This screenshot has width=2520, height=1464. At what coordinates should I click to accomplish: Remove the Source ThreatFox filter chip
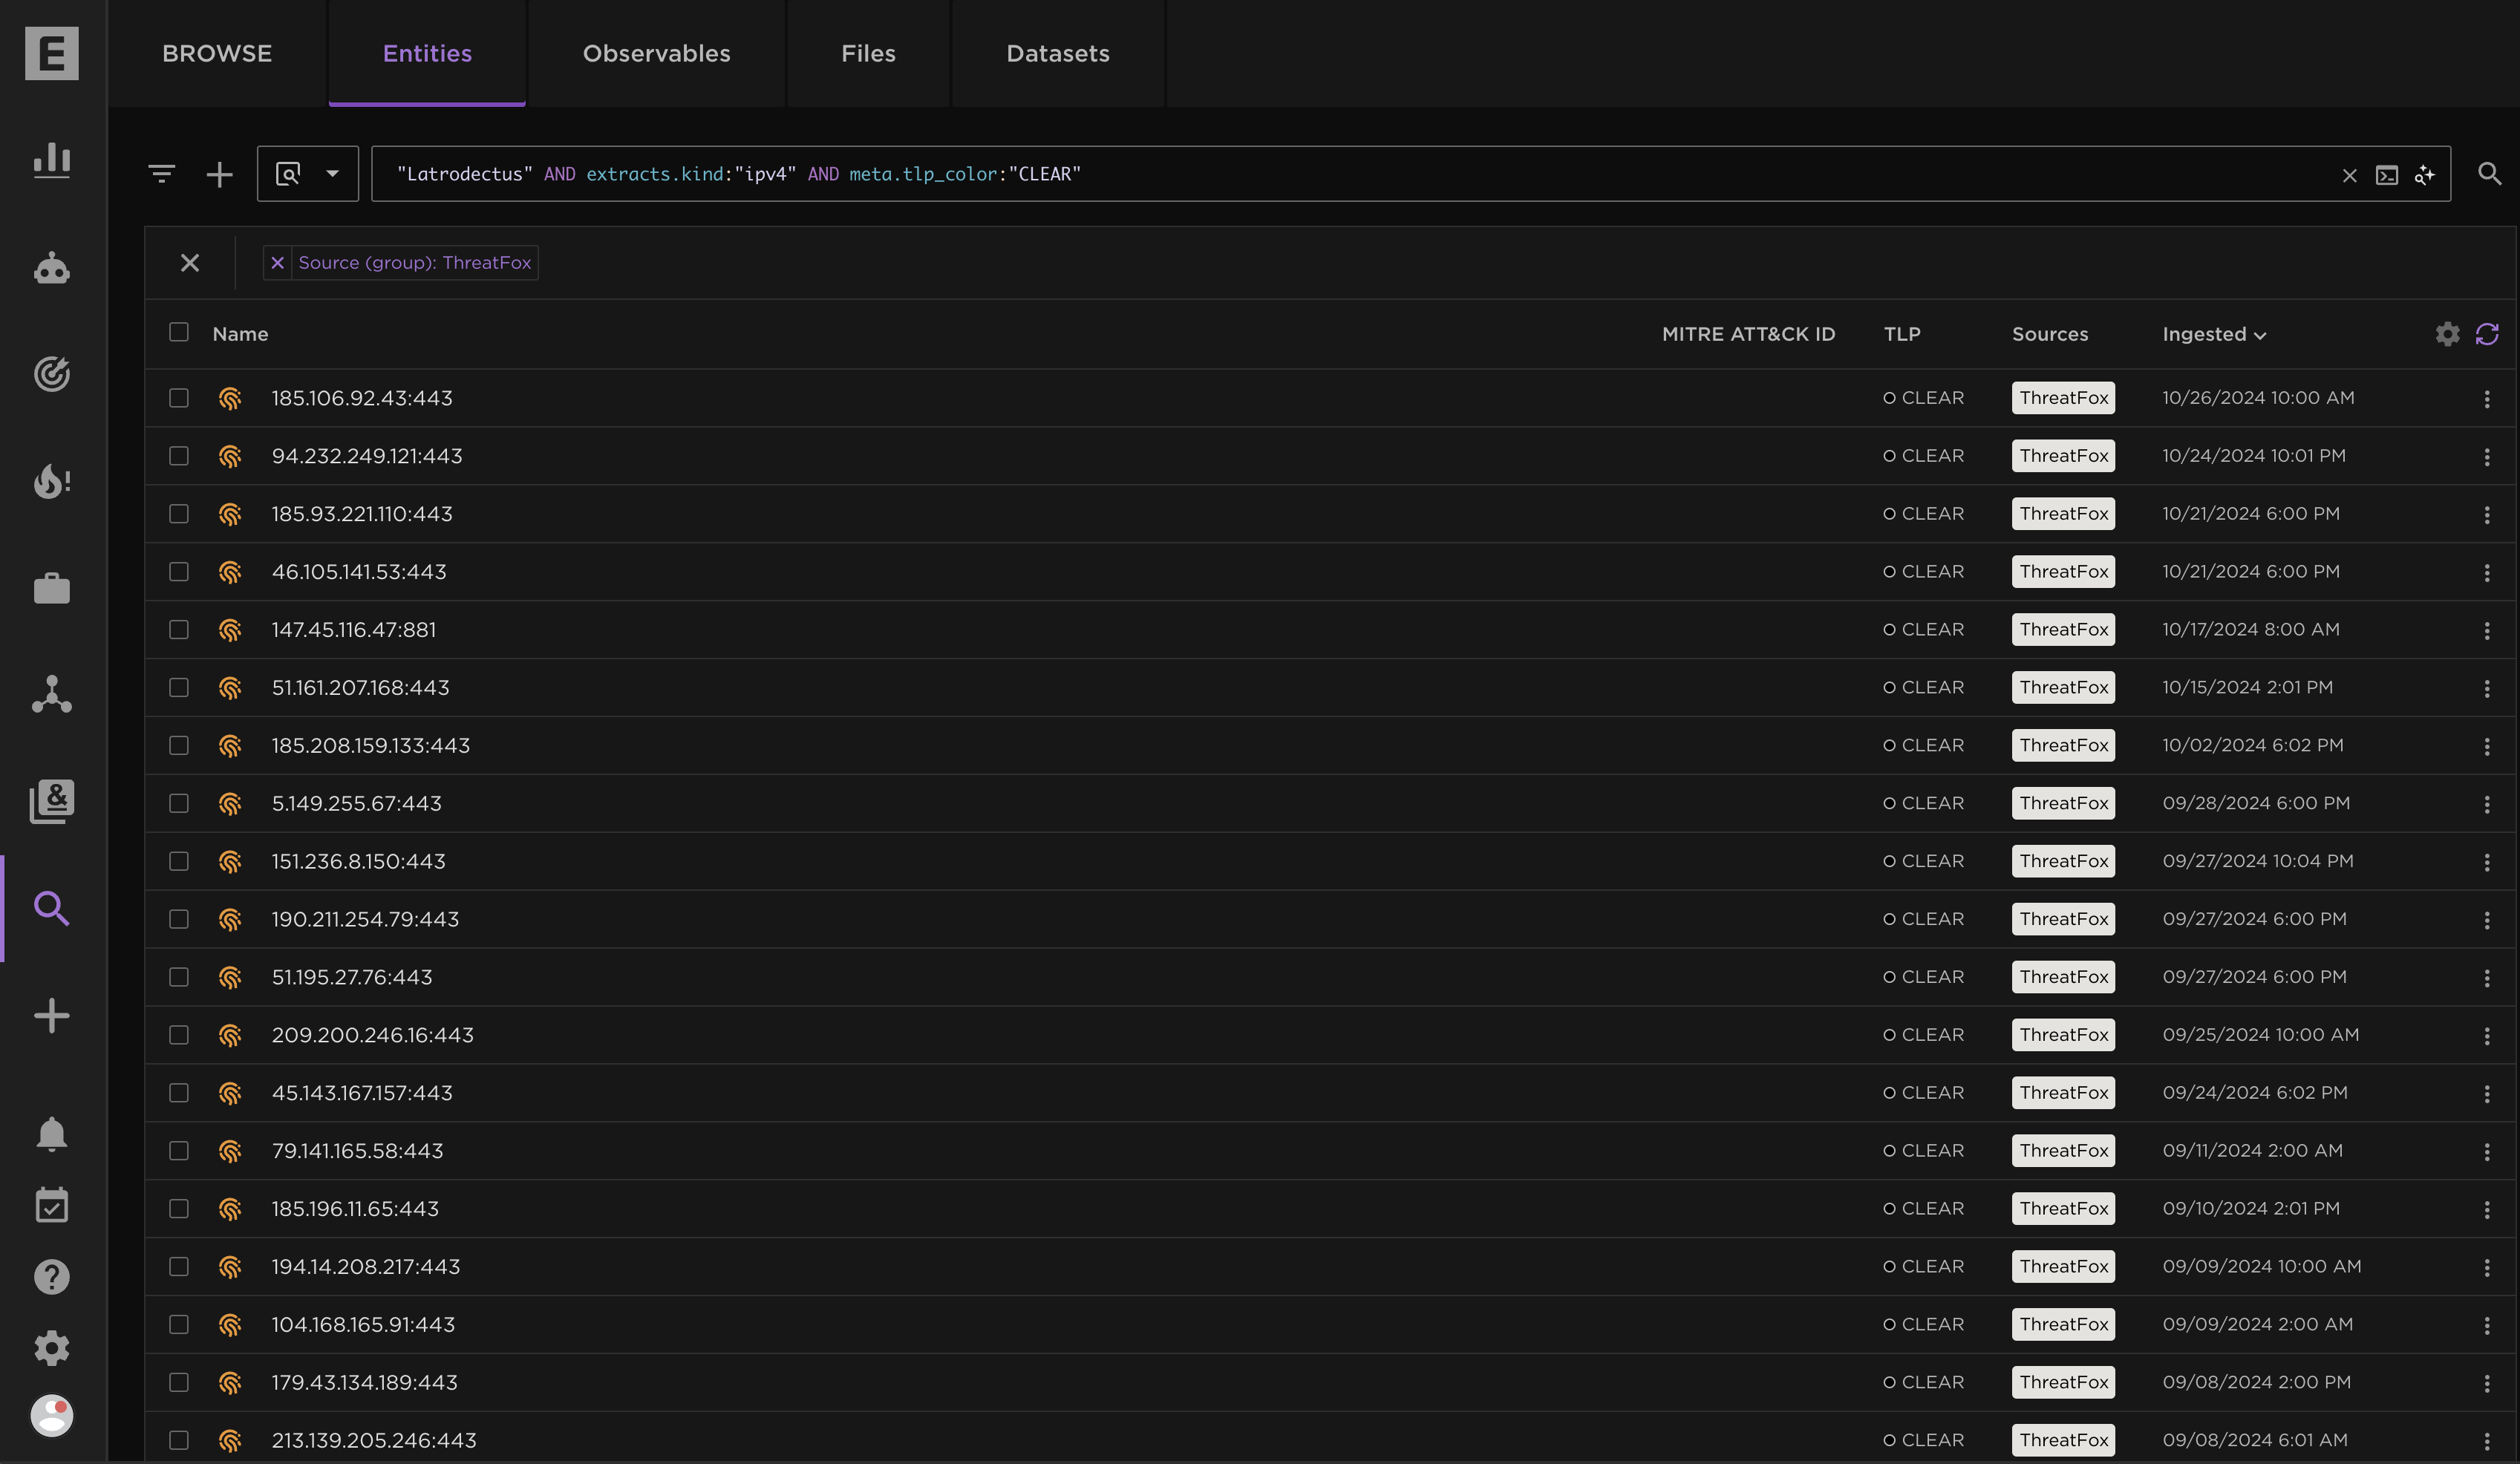coord(278,263)
